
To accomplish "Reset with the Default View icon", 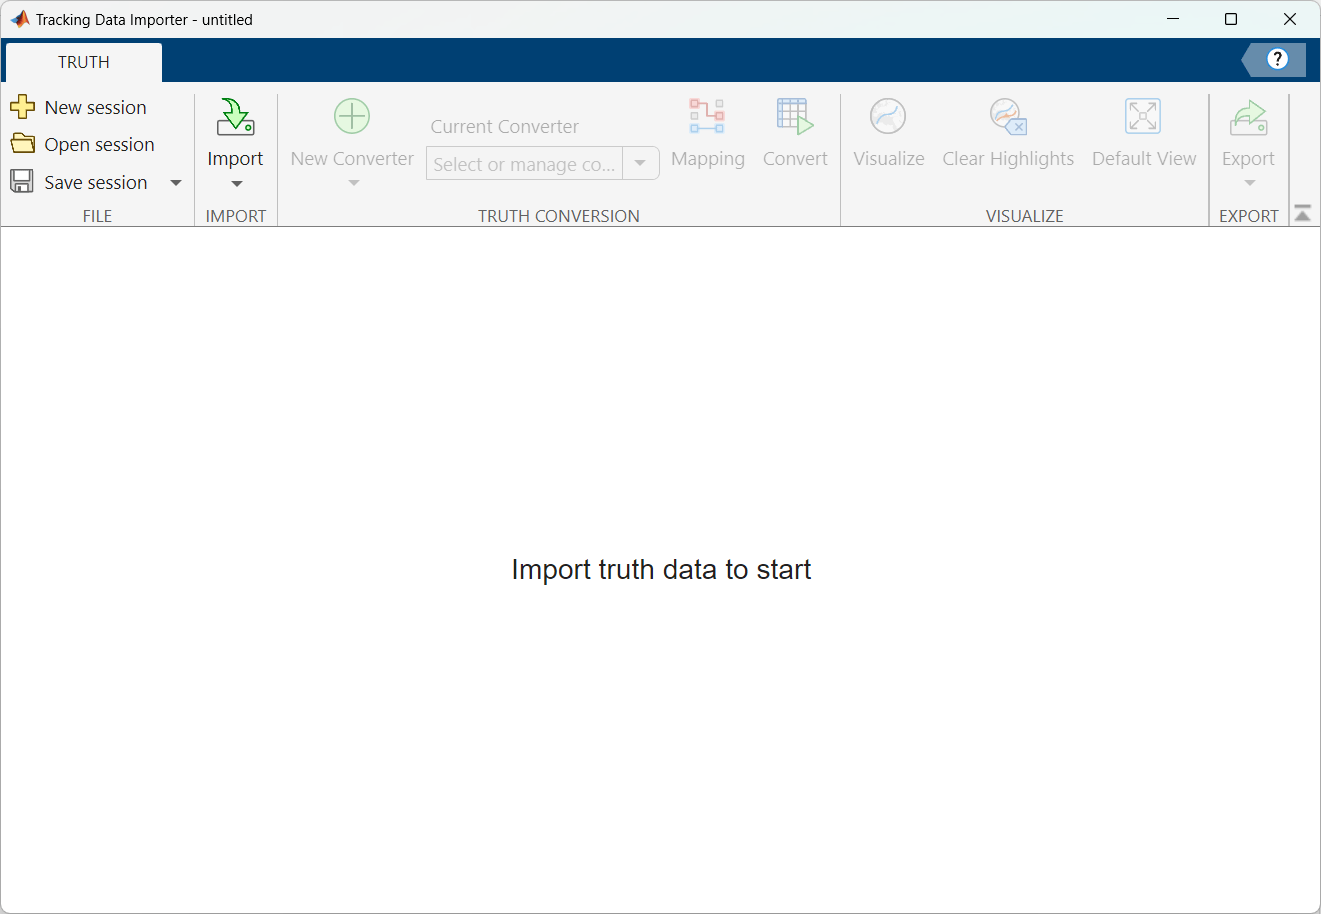I will point(1143,117).
